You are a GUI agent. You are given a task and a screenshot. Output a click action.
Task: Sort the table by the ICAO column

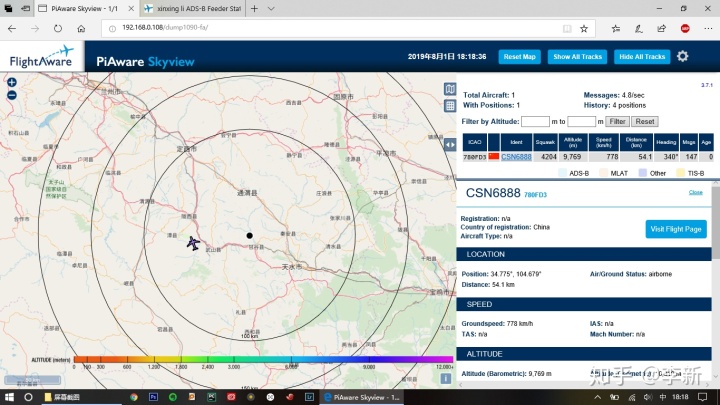pyautogui.click(x=475, y=142)
